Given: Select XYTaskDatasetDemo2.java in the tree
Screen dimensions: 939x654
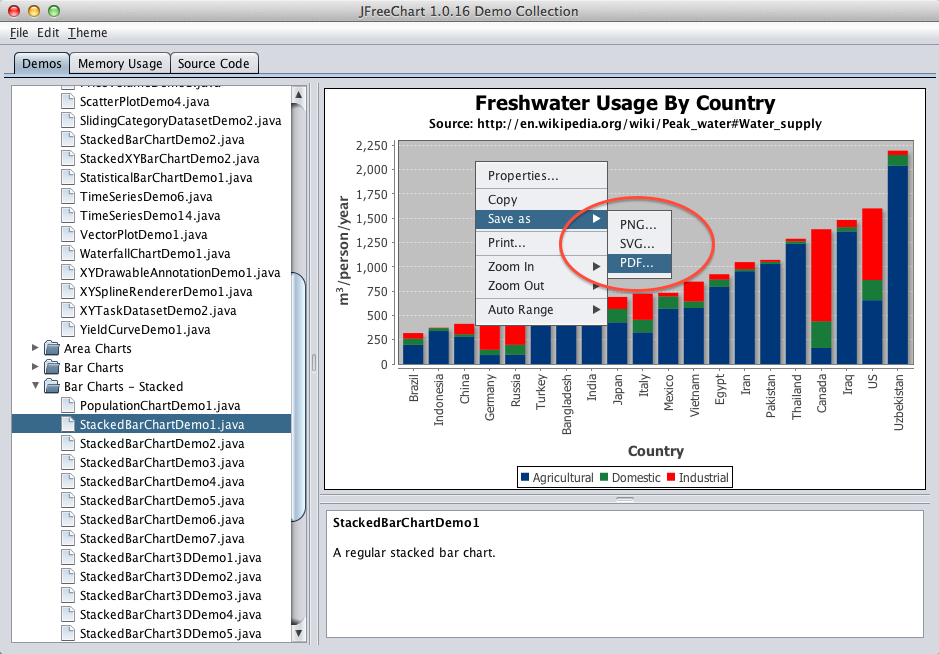Looking at the screenshot, I should click(x=158, y=311).
